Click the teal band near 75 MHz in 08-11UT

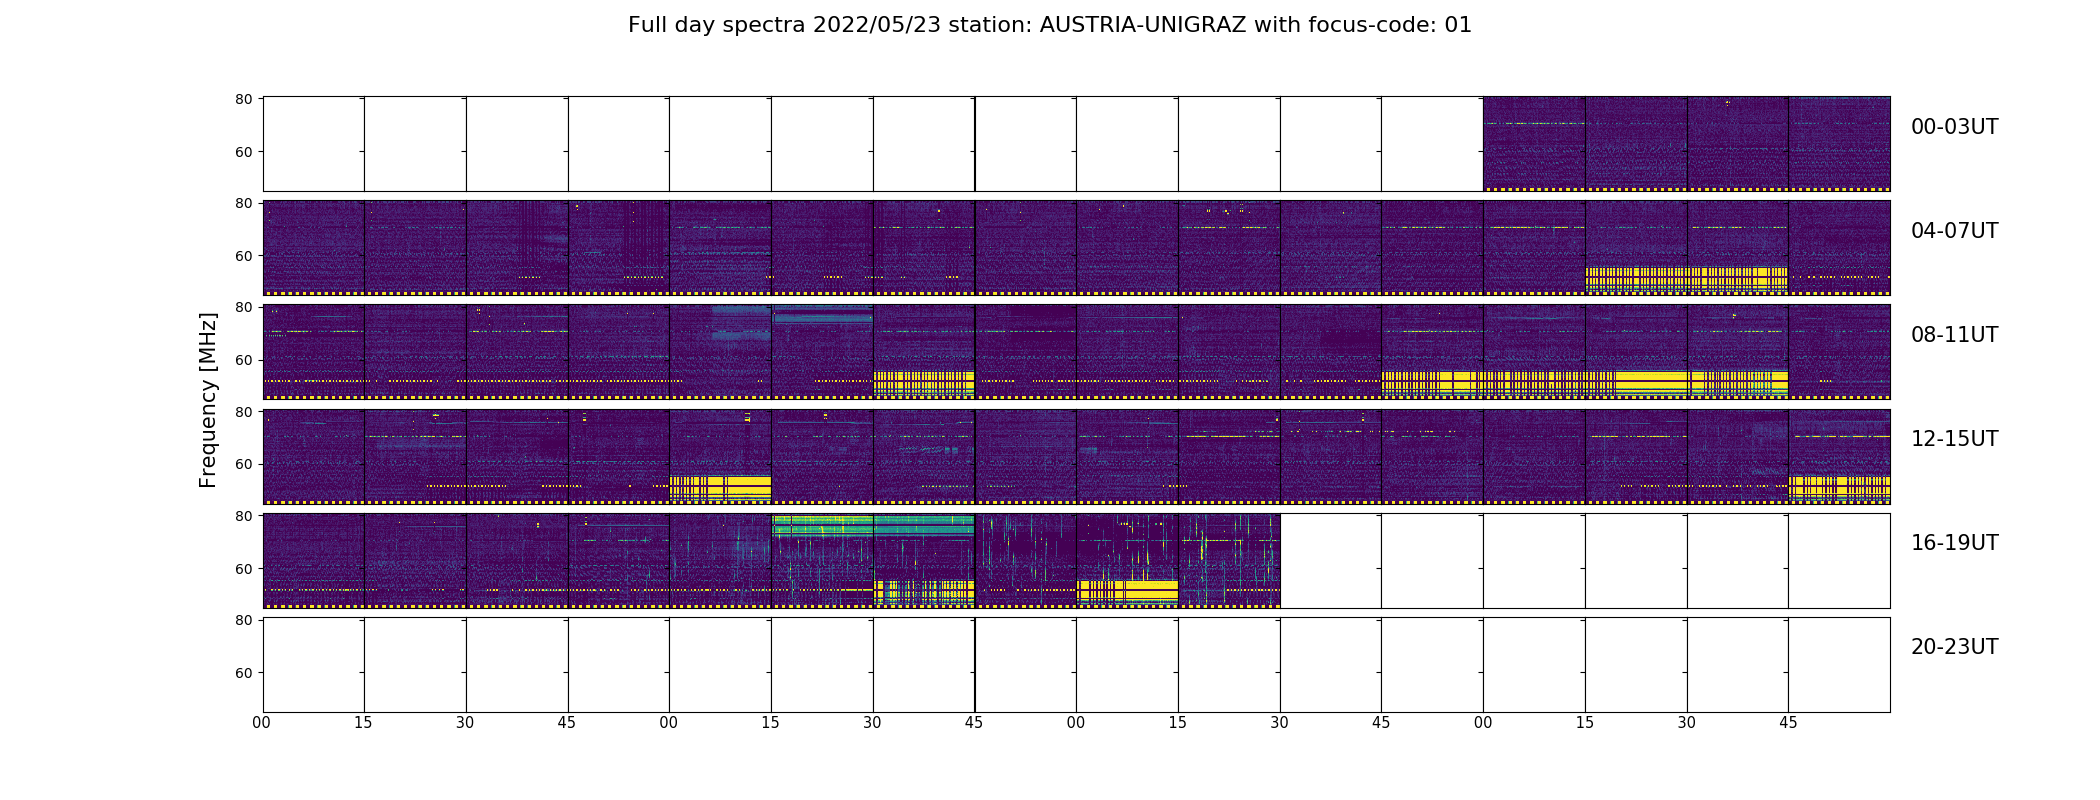click(x=822, y=318)
